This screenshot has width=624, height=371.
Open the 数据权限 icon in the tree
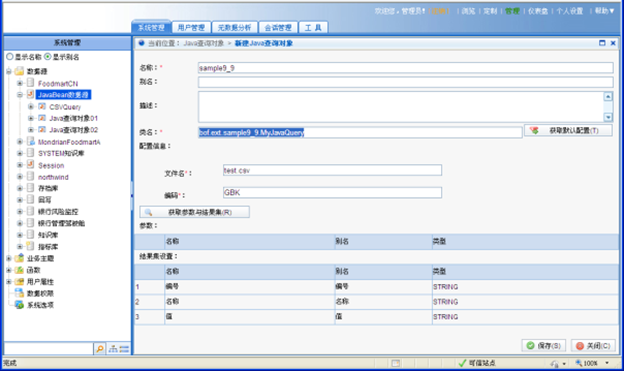19,293
